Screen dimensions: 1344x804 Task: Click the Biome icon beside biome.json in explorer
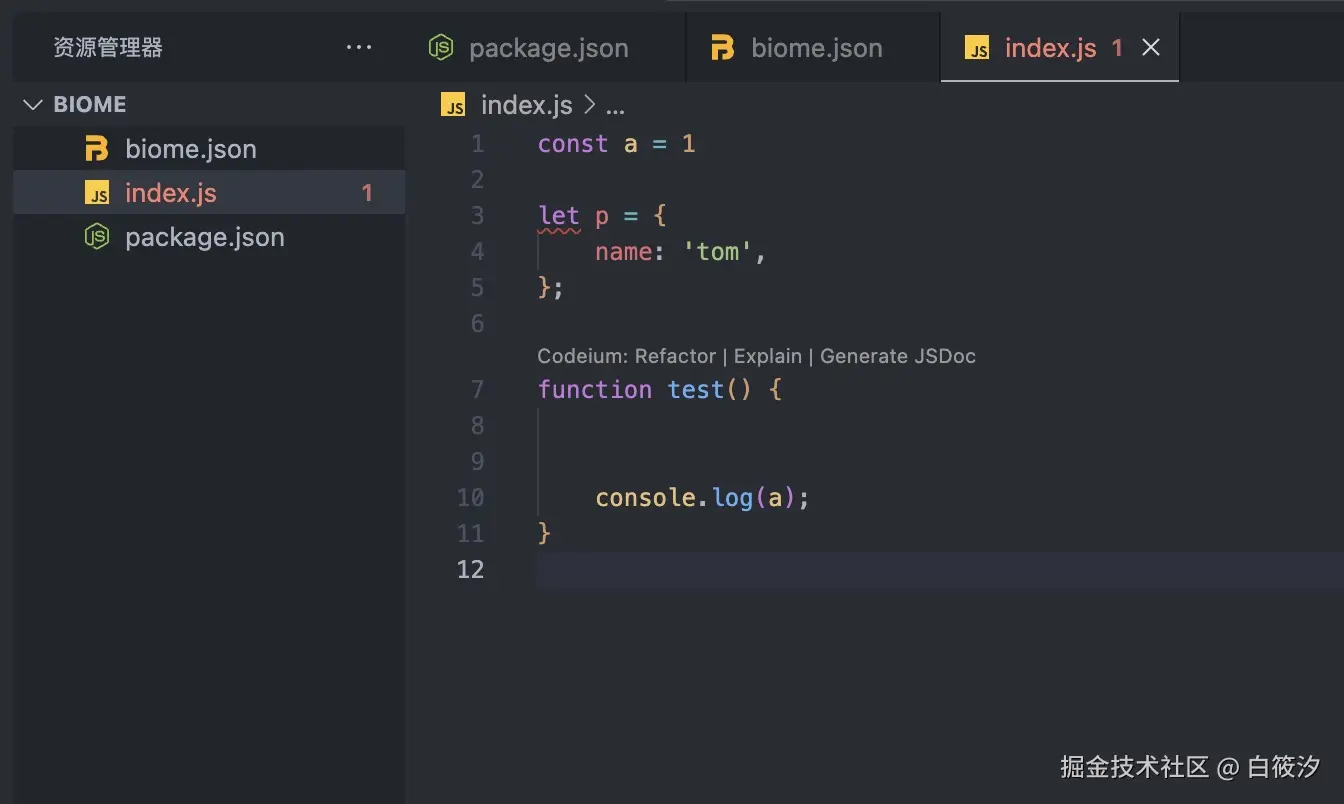tap(96, 149)
